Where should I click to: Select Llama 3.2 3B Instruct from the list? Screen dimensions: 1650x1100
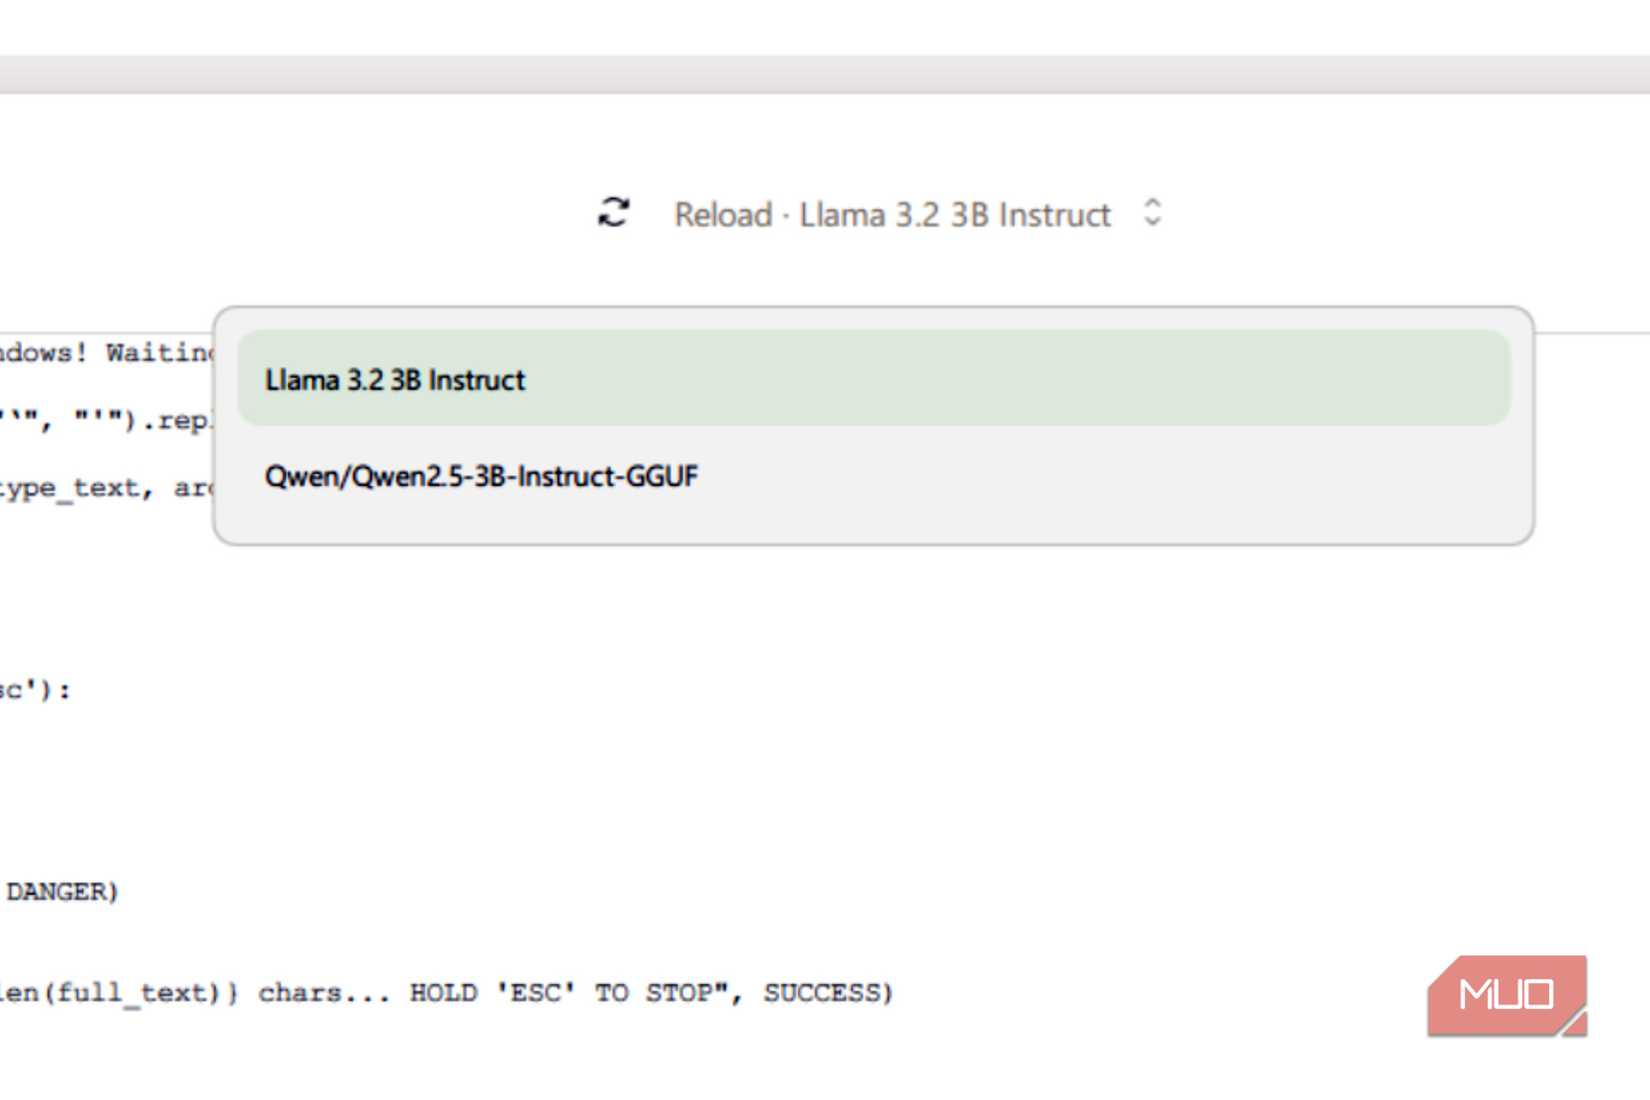pos(873,379)
